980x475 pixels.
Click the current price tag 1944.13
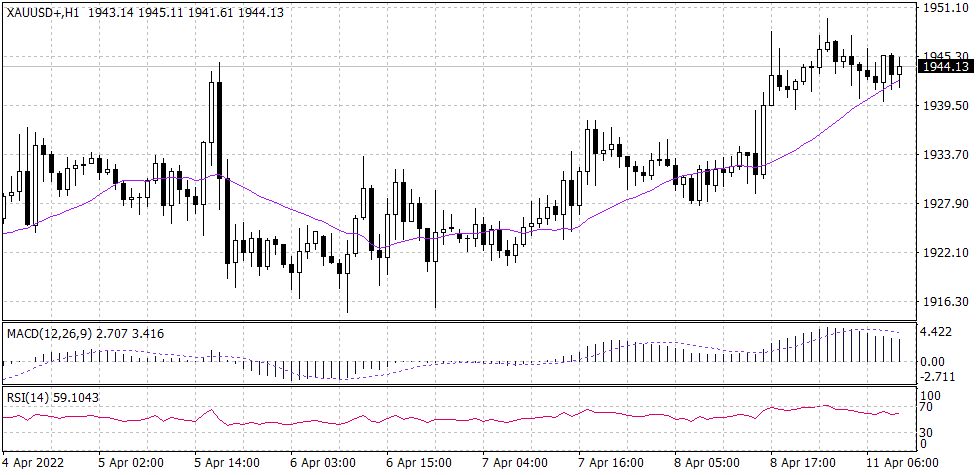pos(946,66)
